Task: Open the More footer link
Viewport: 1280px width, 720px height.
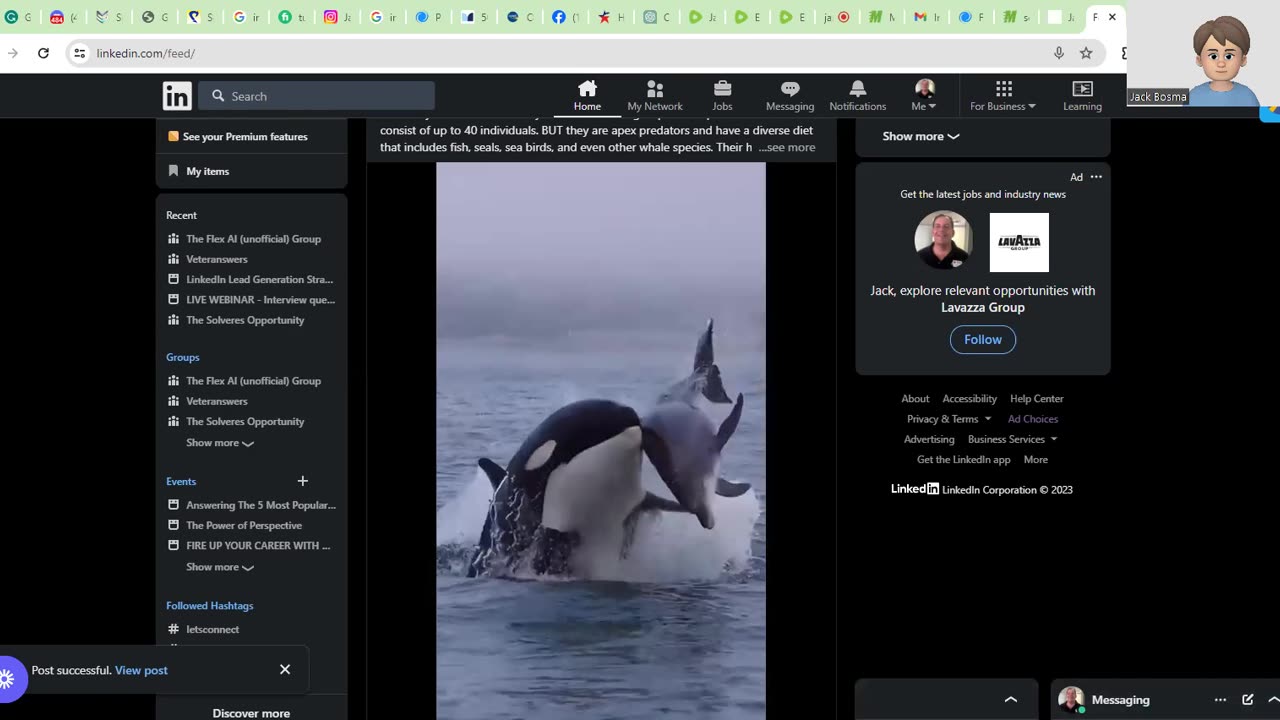Action: point(1036,459)
